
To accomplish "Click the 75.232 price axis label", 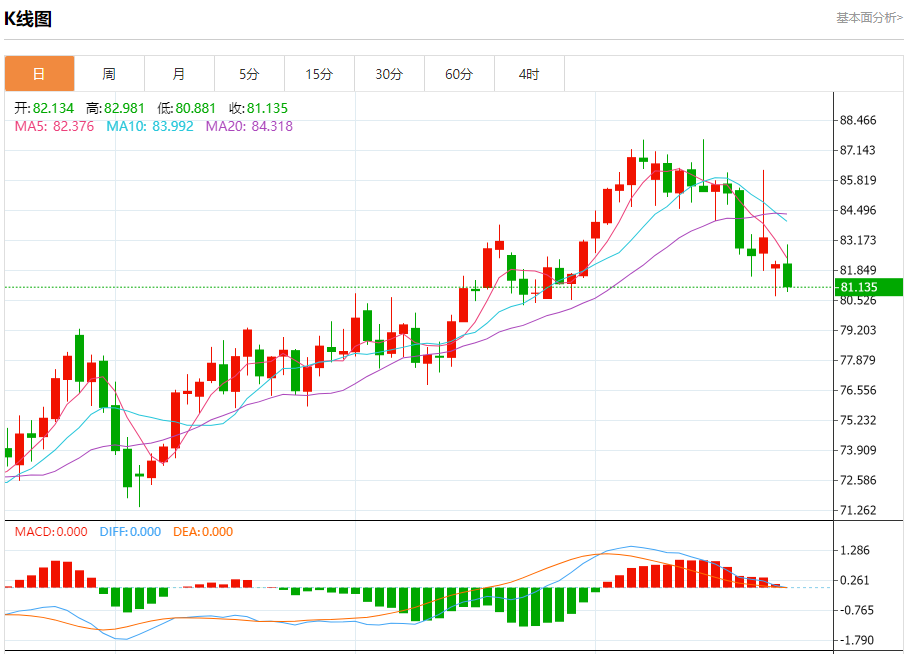I will (x=857, y=420).
